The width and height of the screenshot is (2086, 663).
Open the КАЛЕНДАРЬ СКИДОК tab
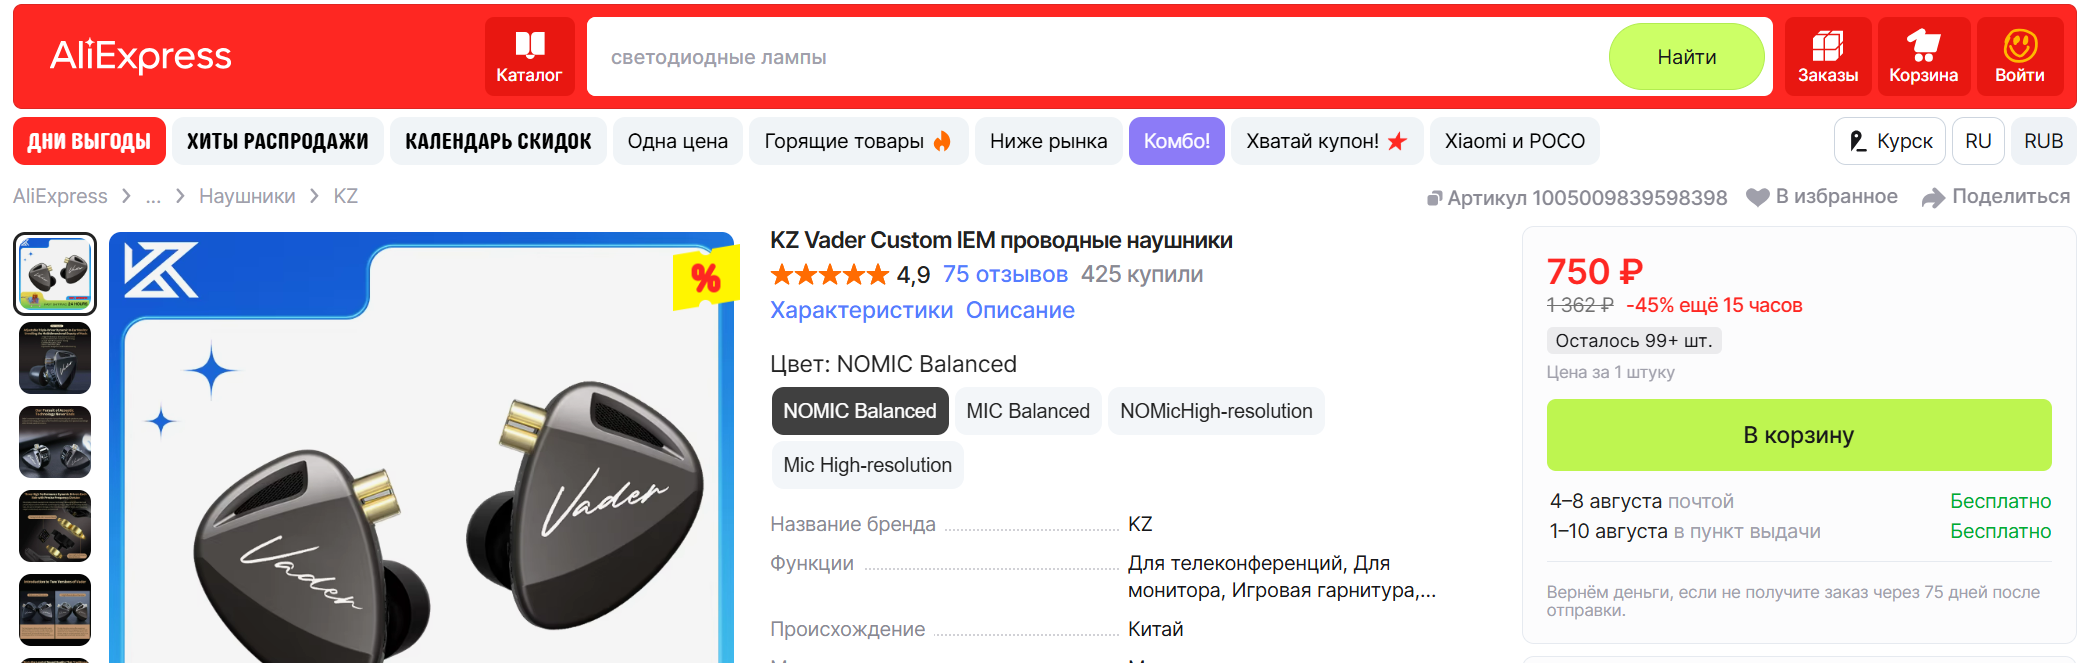[498, 141]
